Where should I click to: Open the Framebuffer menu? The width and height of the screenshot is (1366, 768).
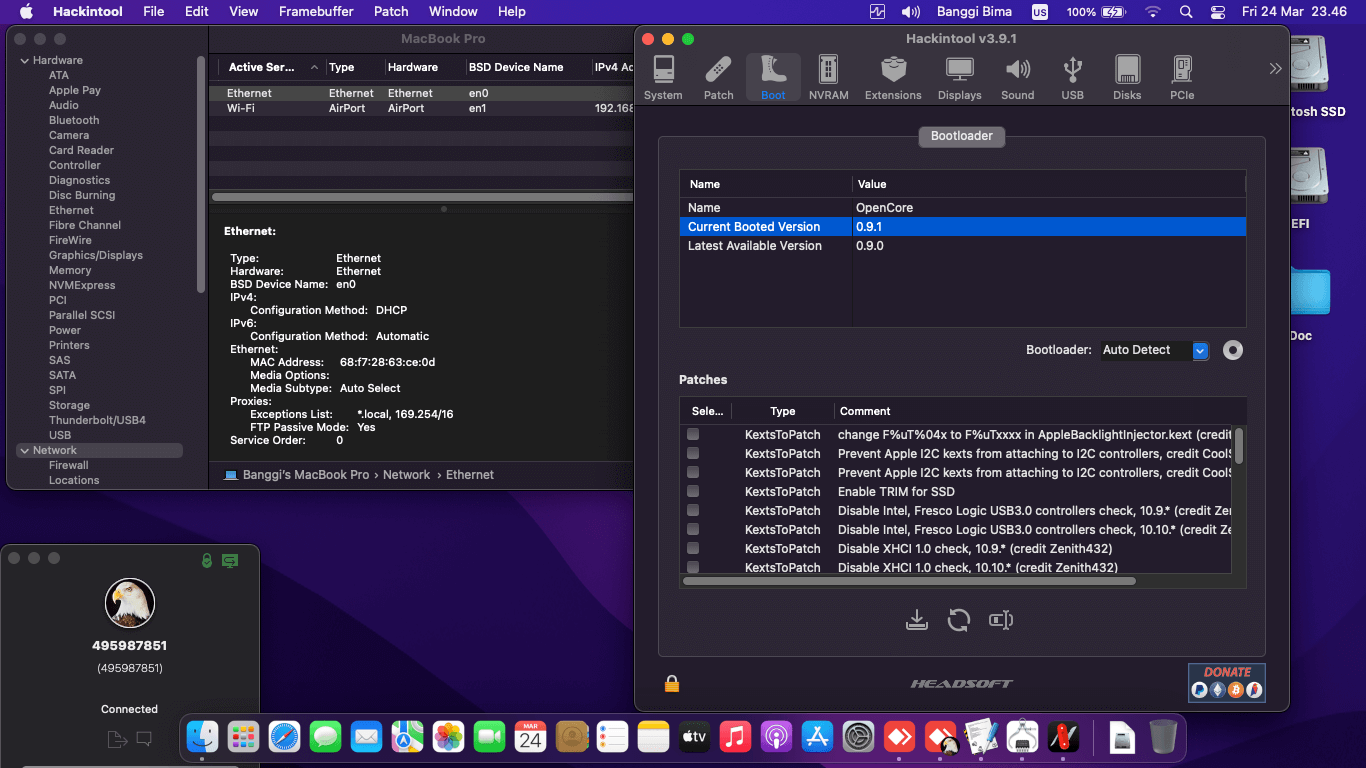tap(317, 12)
